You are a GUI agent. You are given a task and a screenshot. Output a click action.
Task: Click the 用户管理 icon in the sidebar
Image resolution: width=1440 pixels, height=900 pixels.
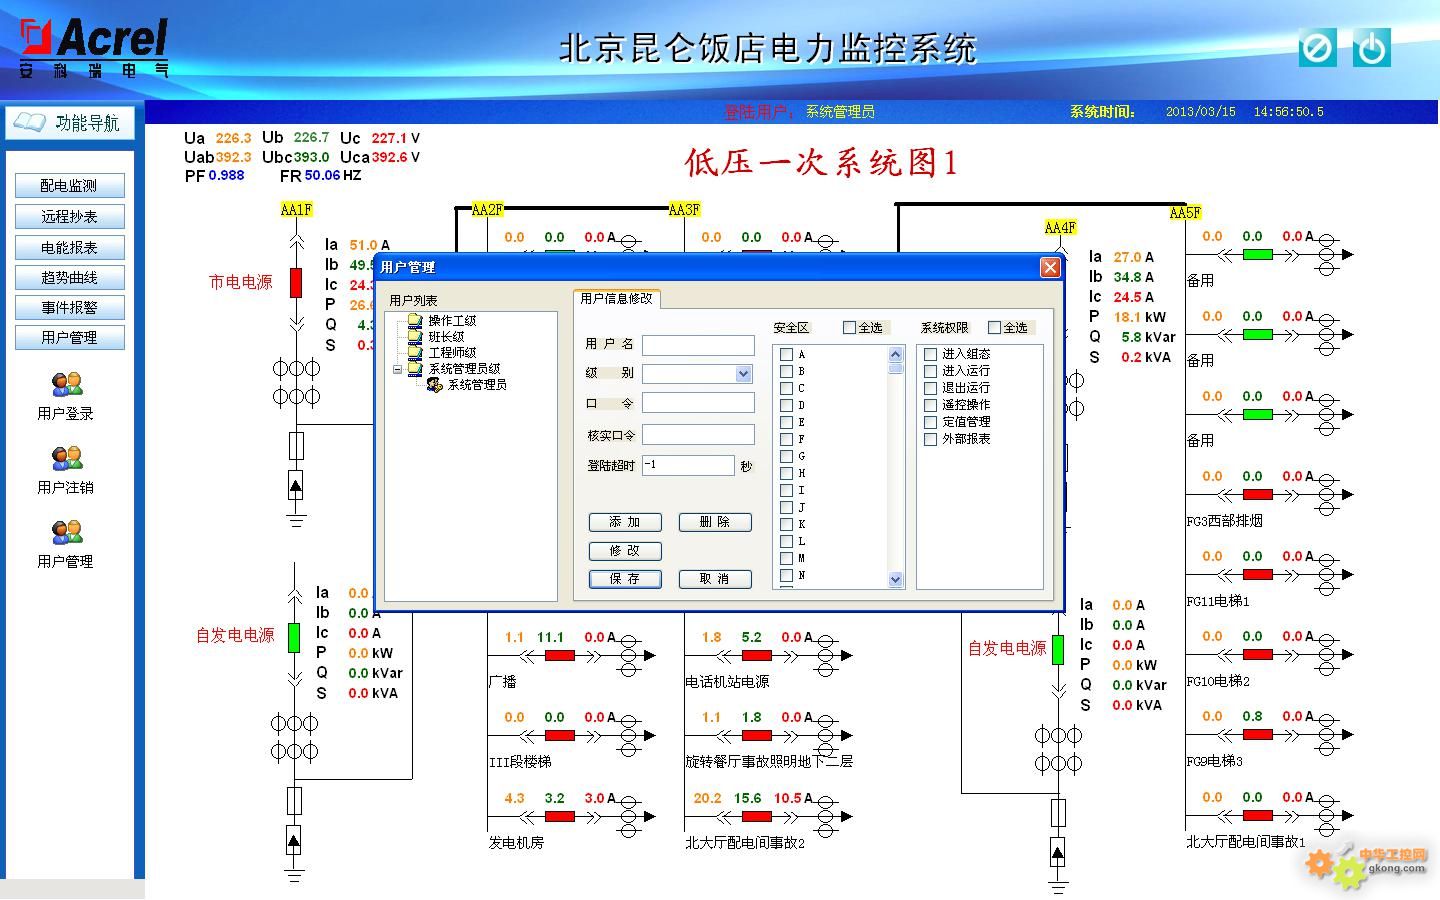(67, 532)
